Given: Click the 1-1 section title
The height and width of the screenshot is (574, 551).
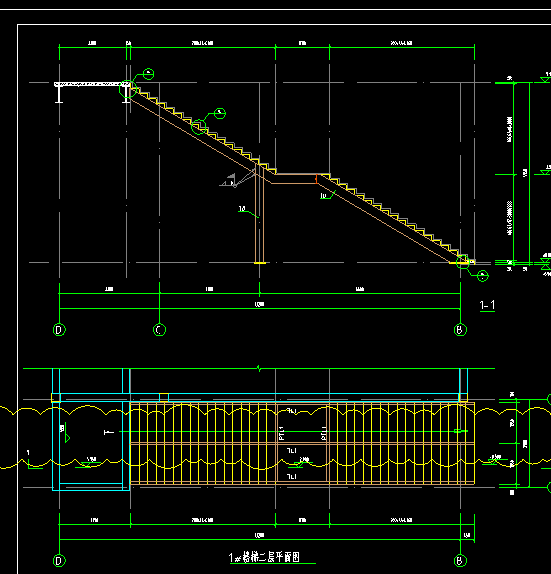Looking at the screenshot, I should click(487, 305).
